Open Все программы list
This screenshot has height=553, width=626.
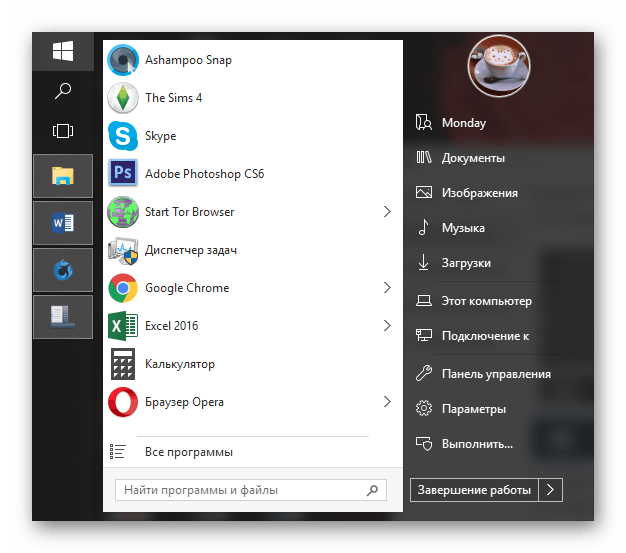point(188,452)
